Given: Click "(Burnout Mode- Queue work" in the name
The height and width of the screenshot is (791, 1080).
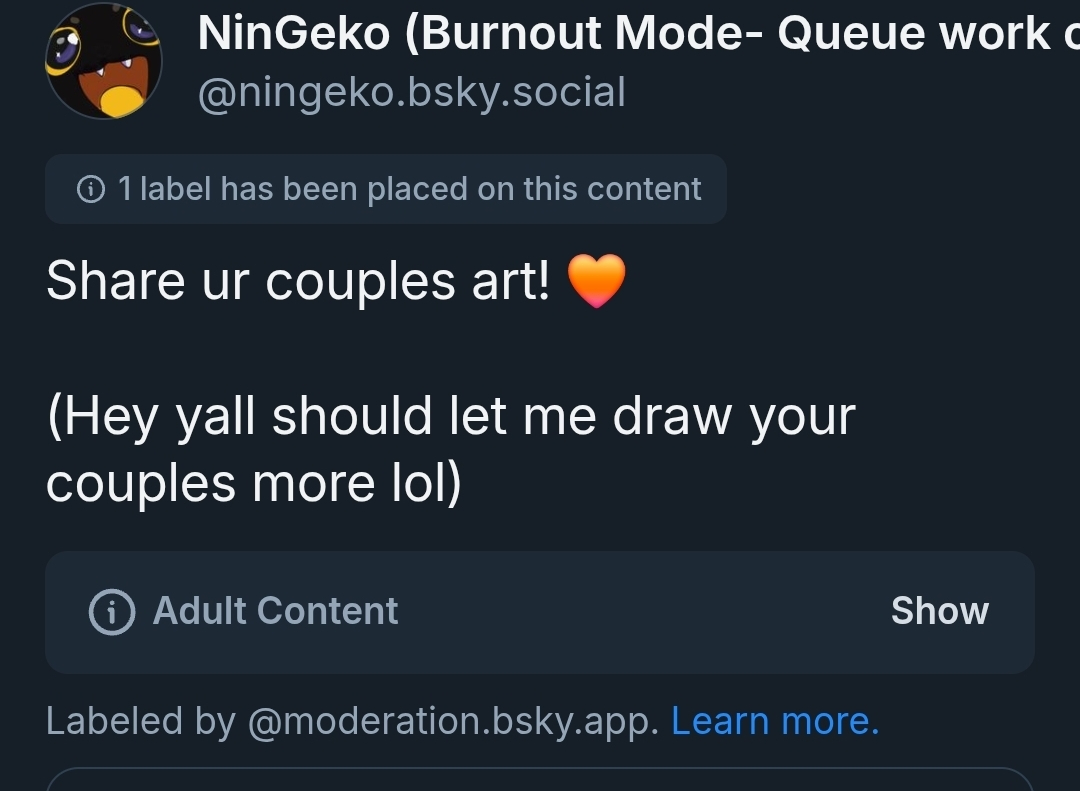Looking at the screenshot, I should click(x=730, y=34).
